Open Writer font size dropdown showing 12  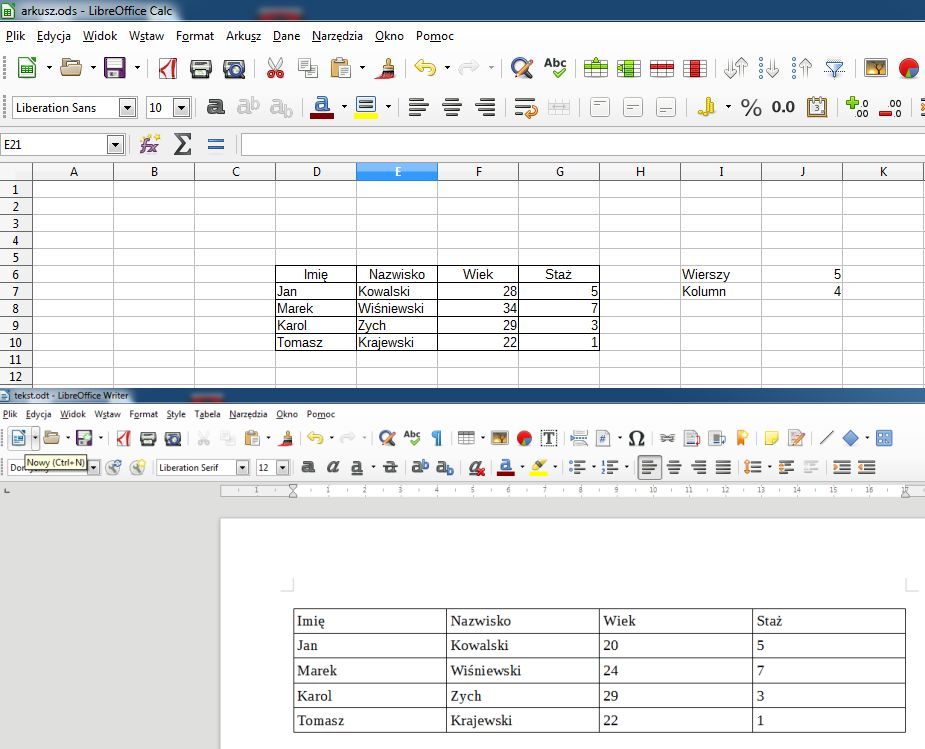282,467
